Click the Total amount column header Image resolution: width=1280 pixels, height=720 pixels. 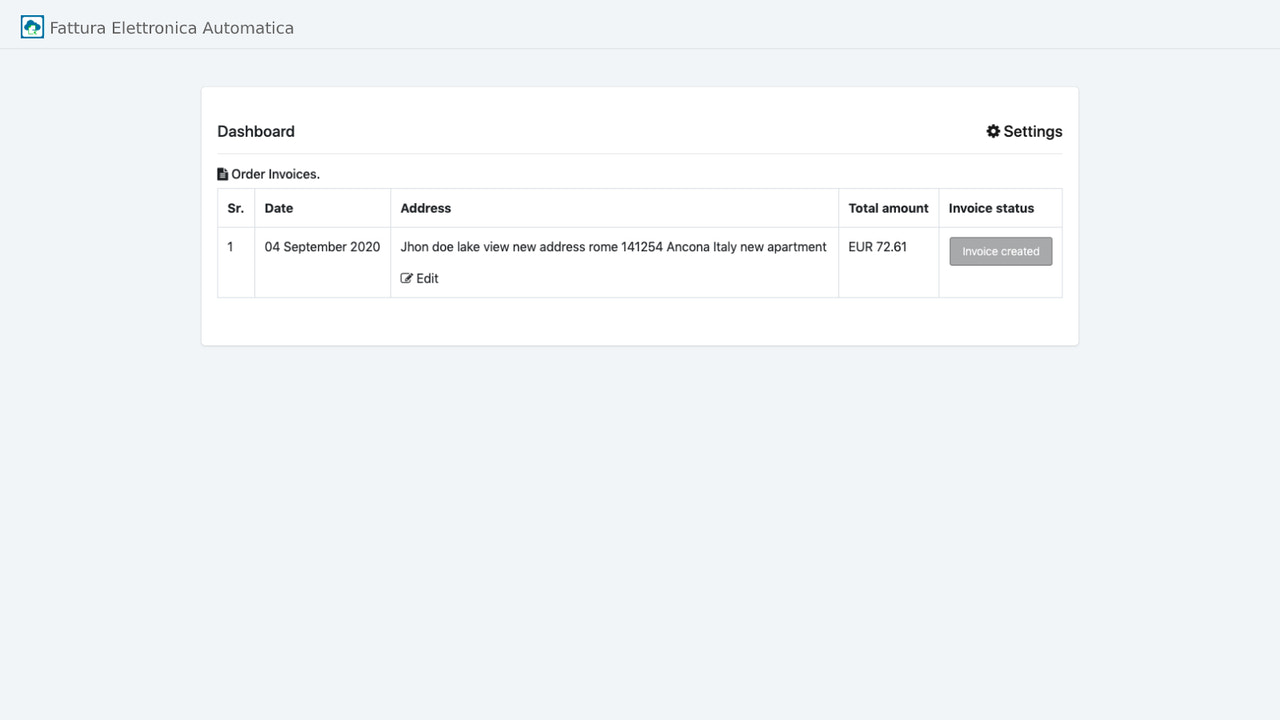click(x=889, y=208)
